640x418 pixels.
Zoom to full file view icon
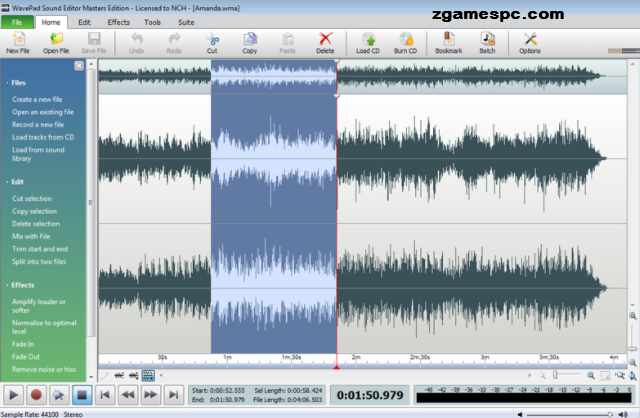[x=605, y=376]
